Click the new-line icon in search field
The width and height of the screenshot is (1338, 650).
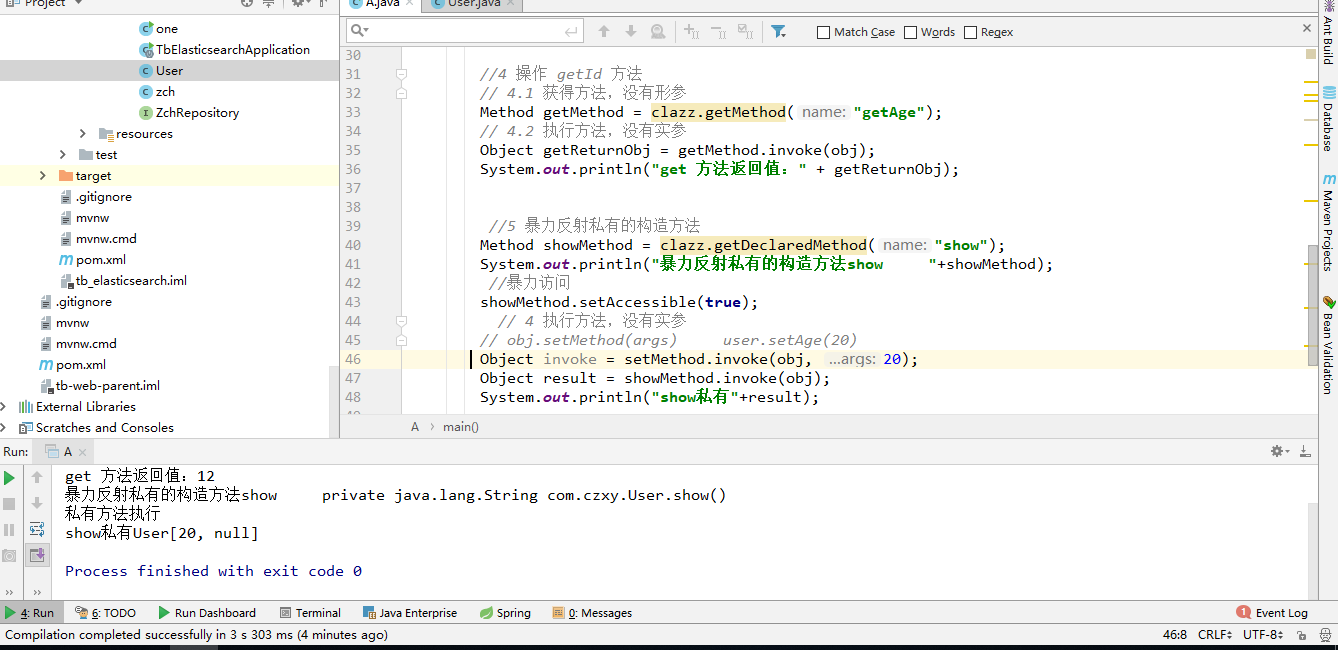point(572,32)
